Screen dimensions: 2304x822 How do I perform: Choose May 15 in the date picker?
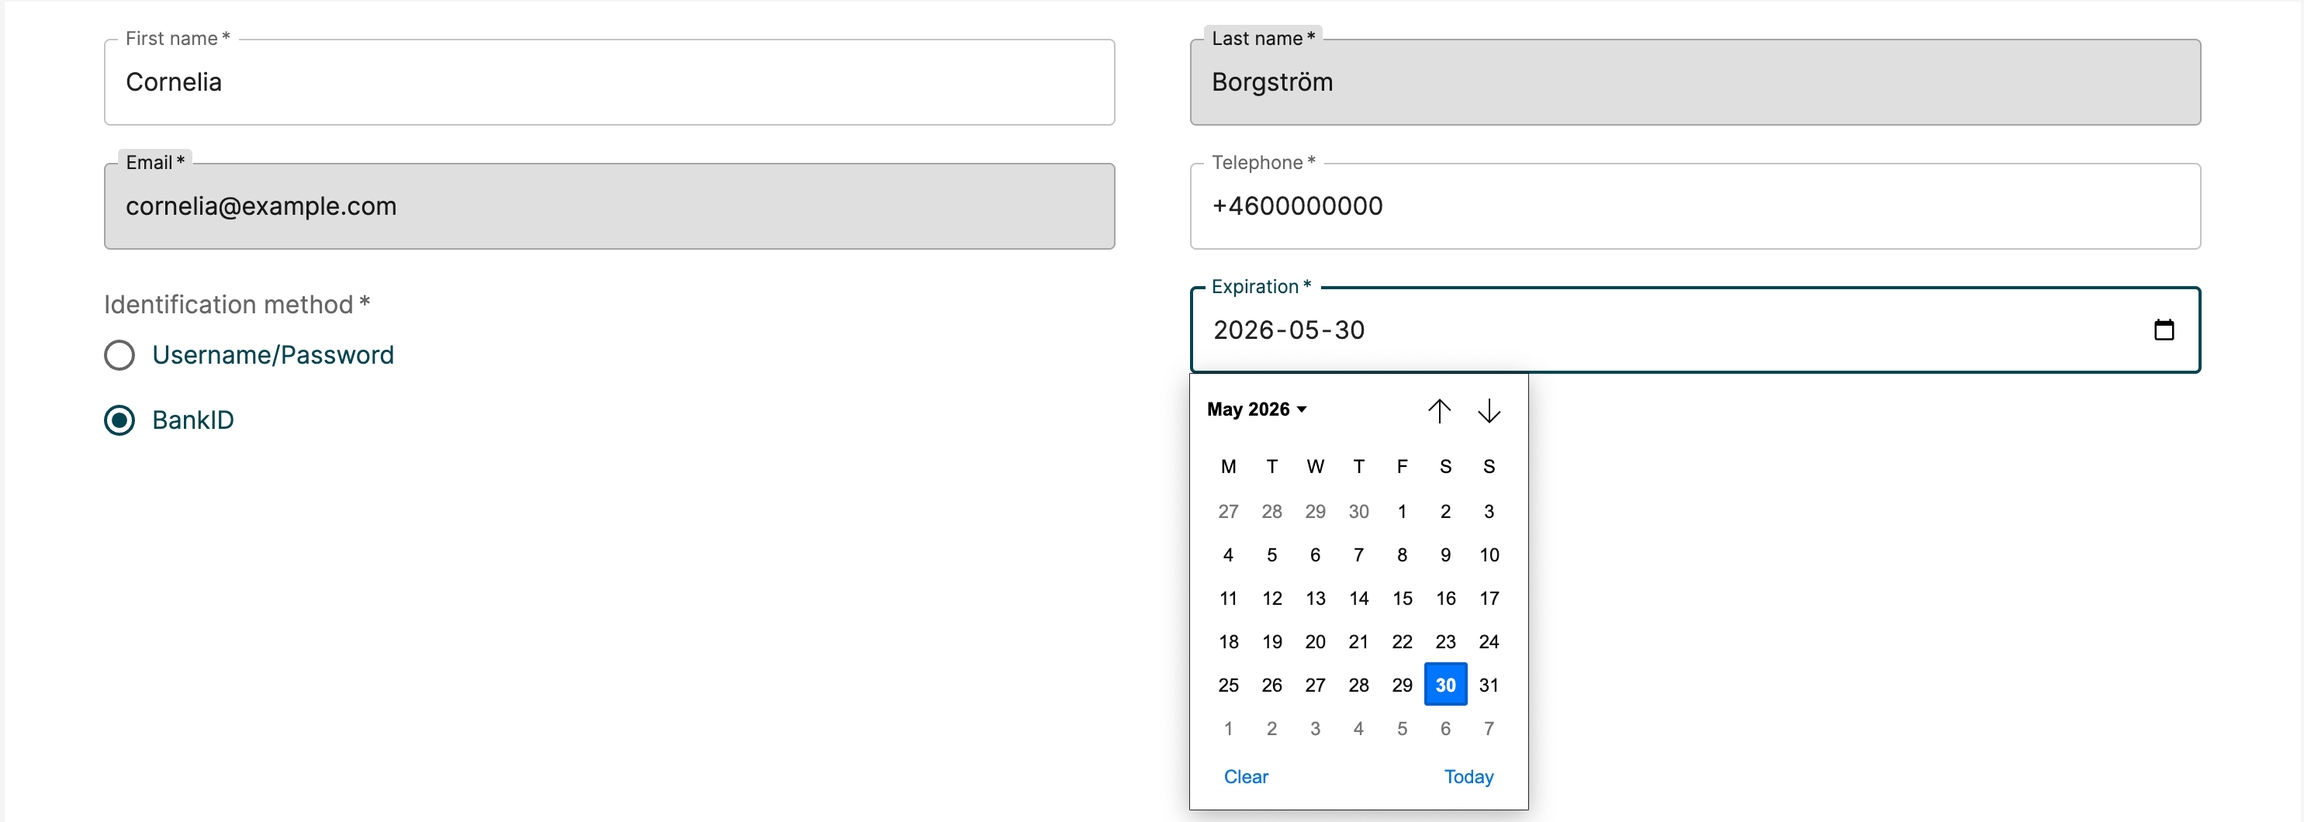point(1402,598)
